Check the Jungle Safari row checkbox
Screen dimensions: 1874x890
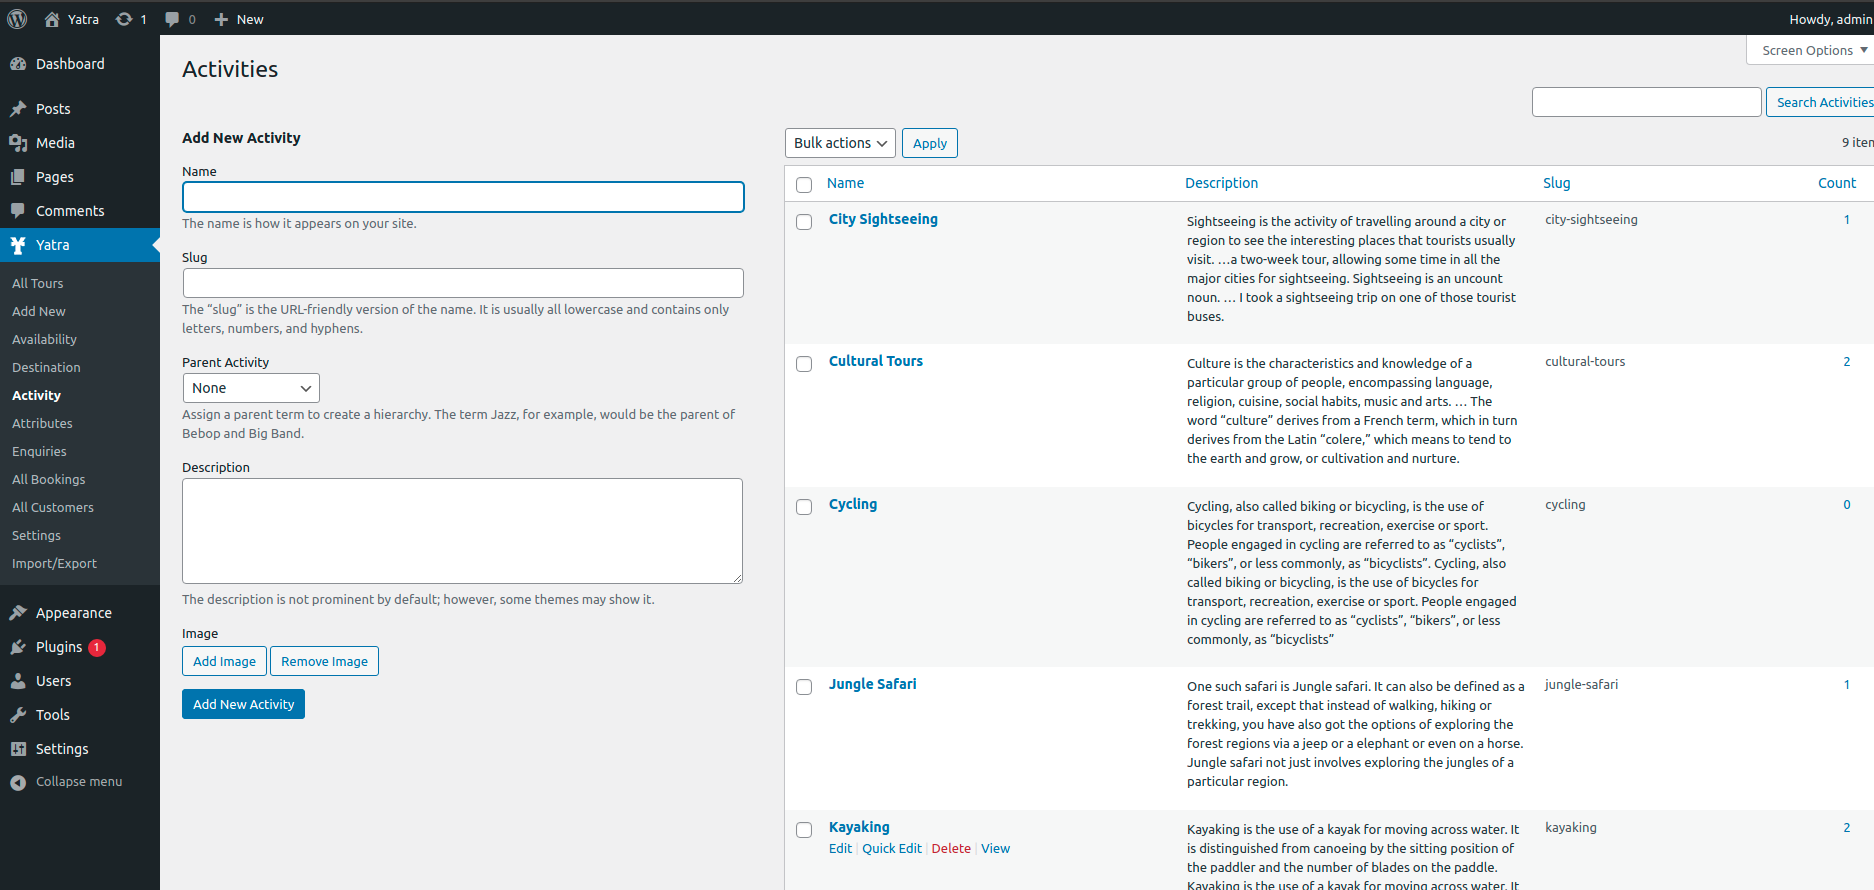804,687
